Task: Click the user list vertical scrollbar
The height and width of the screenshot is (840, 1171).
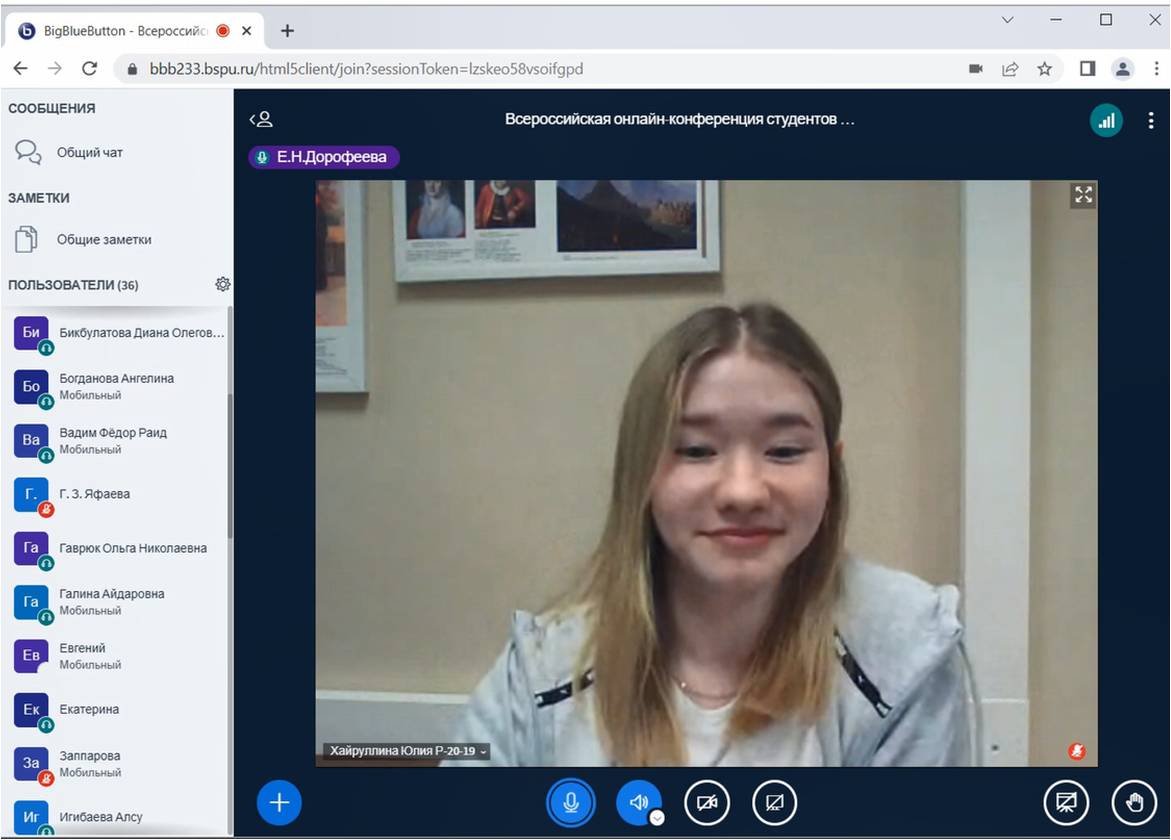Action: click(x=230, y=450)
